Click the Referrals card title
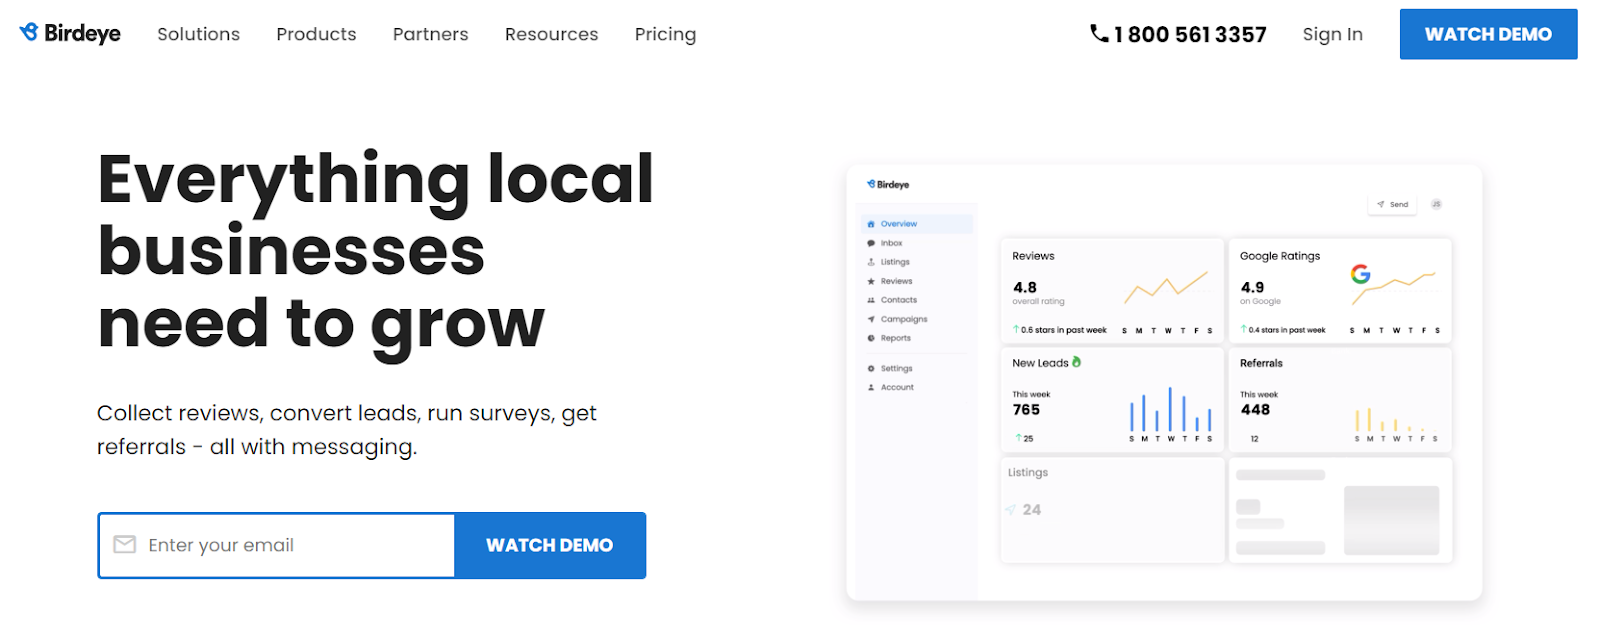 click(x=1261, y=363)
